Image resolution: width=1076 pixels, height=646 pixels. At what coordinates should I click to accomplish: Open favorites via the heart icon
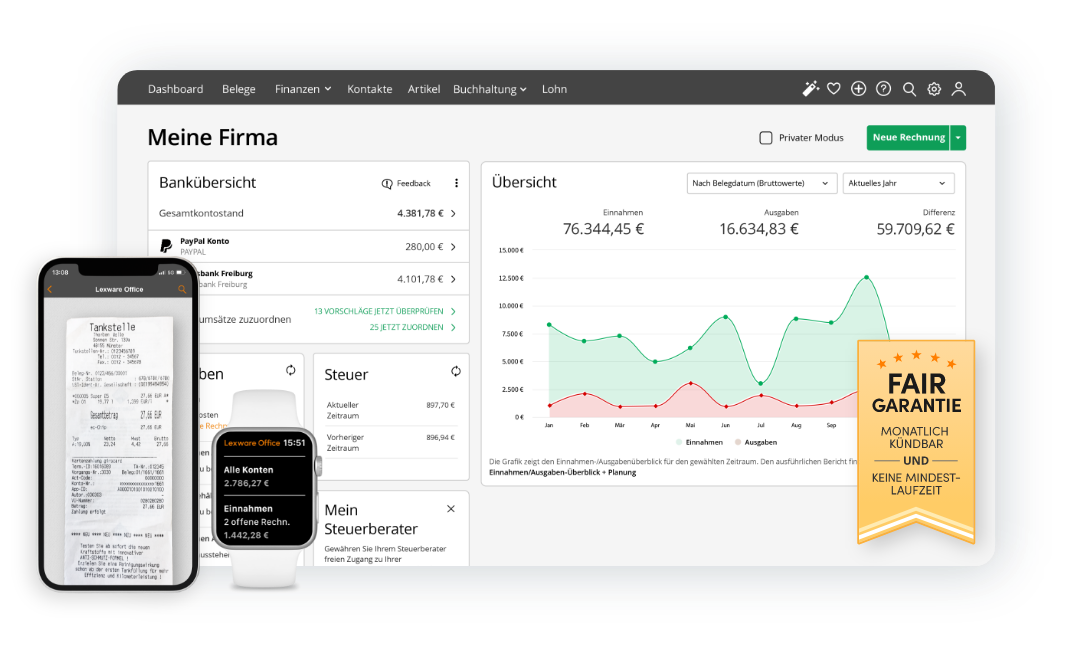[833, 89]
